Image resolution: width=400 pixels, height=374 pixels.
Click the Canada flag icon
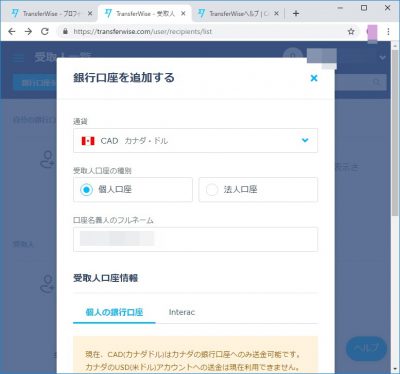click(x=88, y=141)
